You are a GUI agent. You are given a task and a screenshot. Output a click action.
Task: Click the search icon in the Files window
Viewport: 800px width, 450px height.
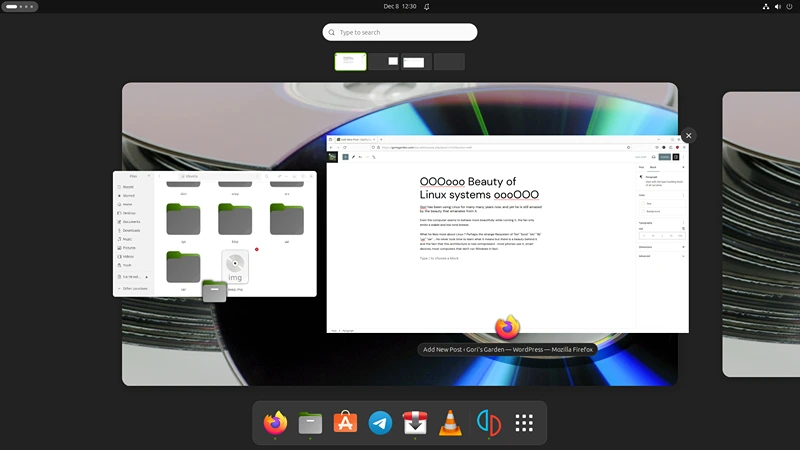[x=266, y=176]
